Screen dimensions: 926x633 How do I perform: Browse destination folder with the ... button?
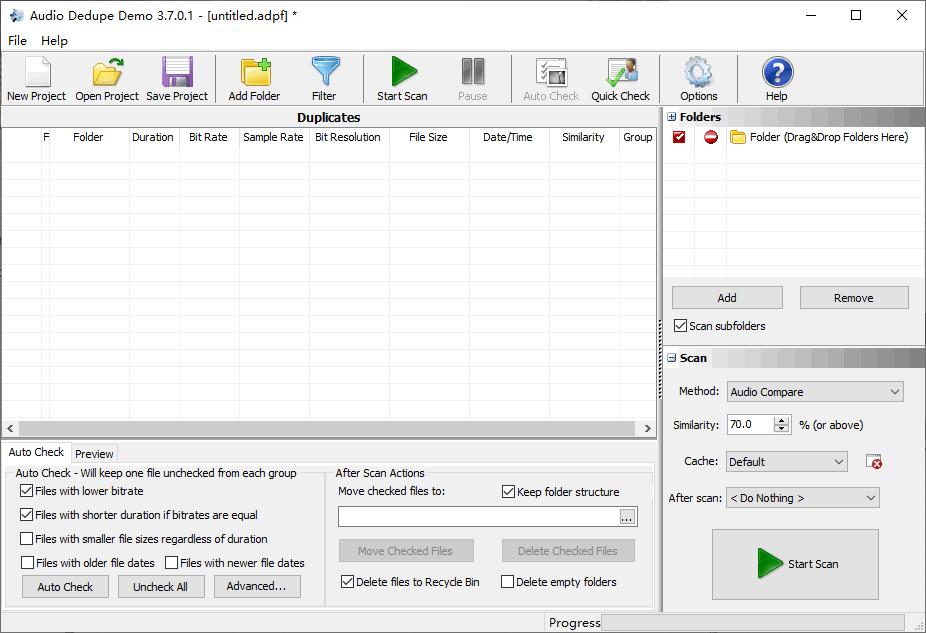click(x=627, y=517)
